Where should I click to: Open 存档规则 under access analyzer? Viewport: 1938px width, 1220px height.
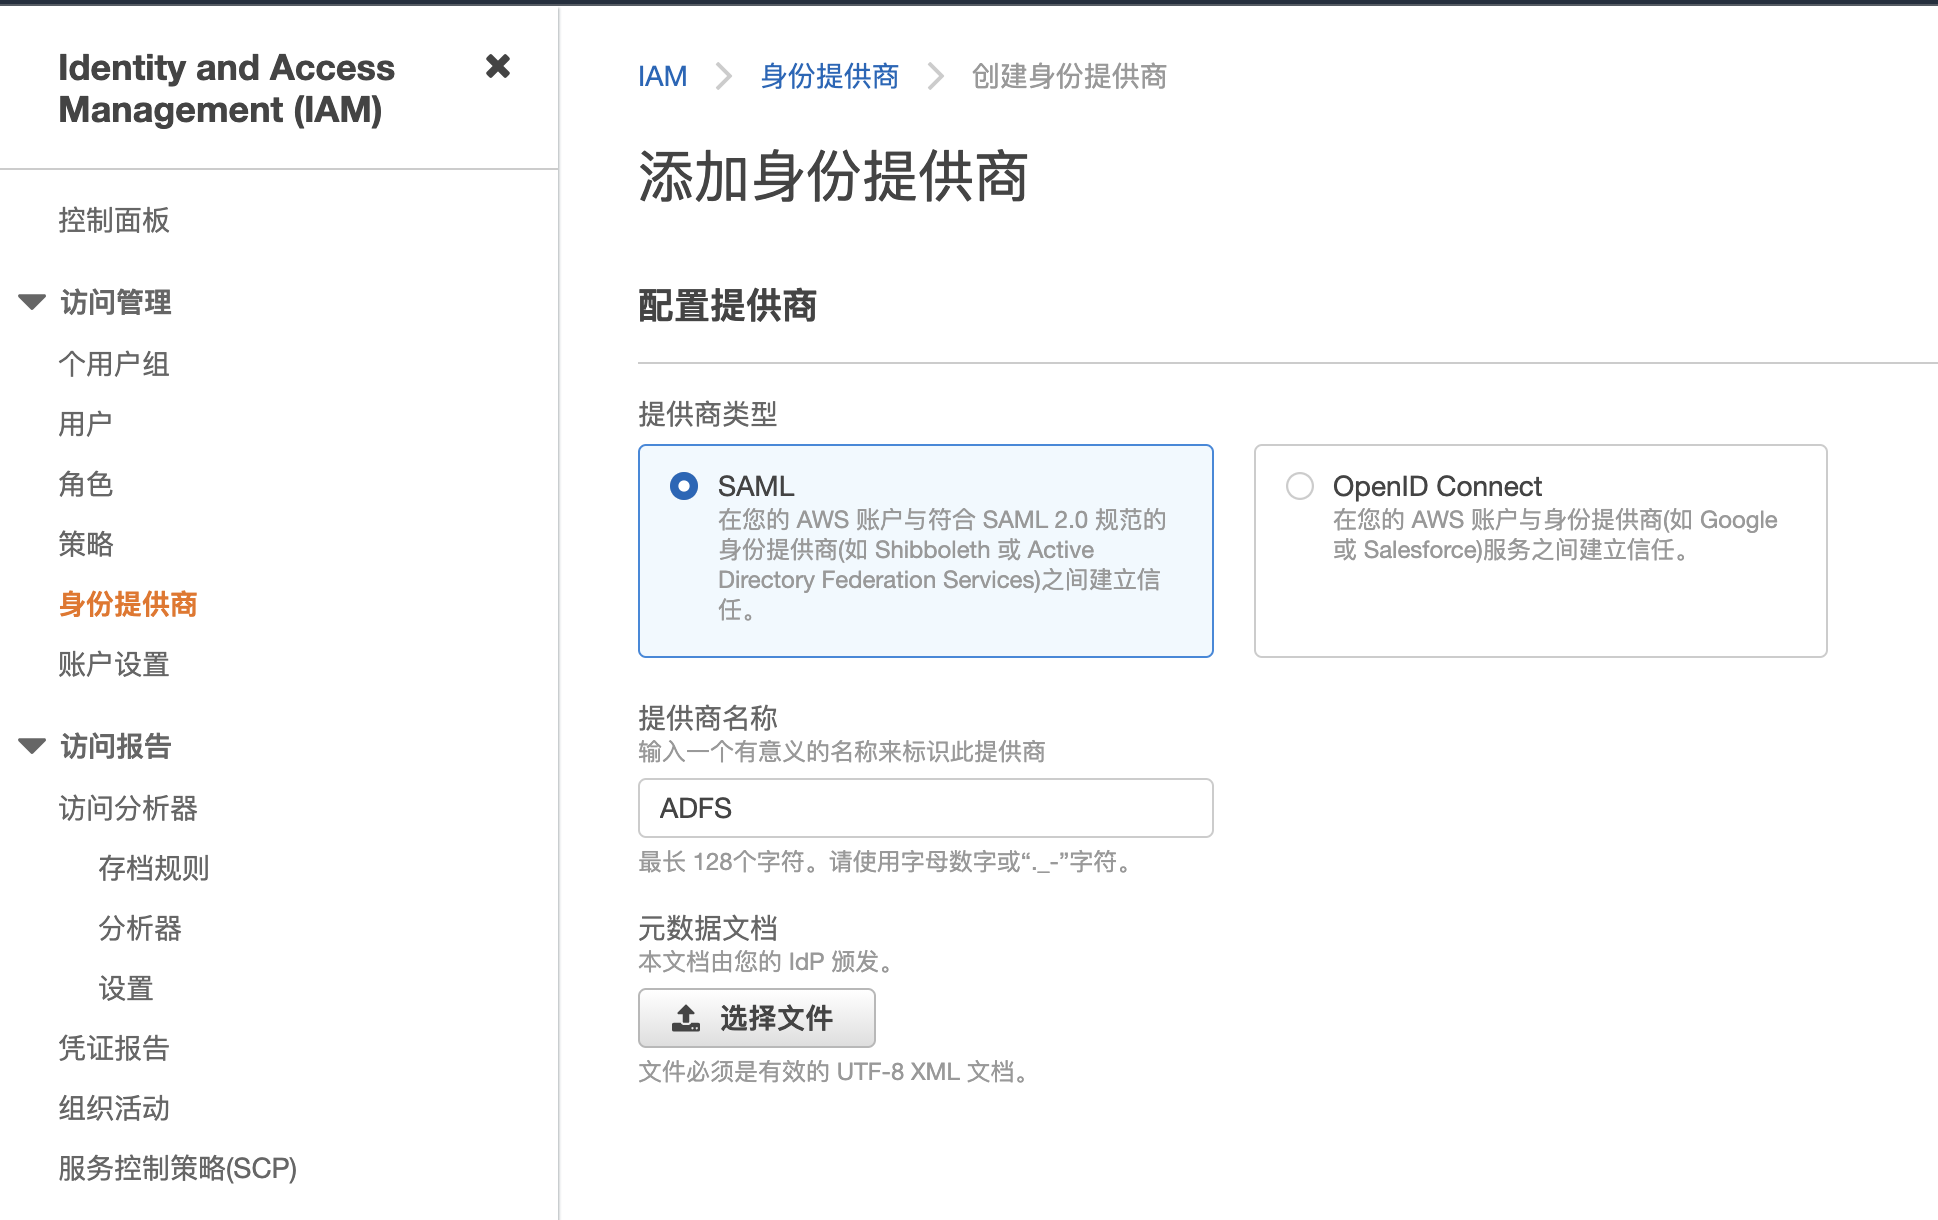pos(154,868)
